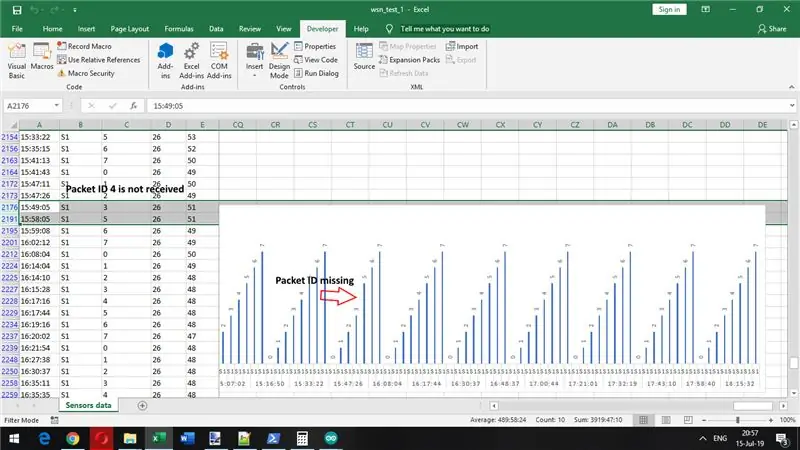Open XML Expansion Packs
This screenshot has height=450, width=800.
[409, 60]
